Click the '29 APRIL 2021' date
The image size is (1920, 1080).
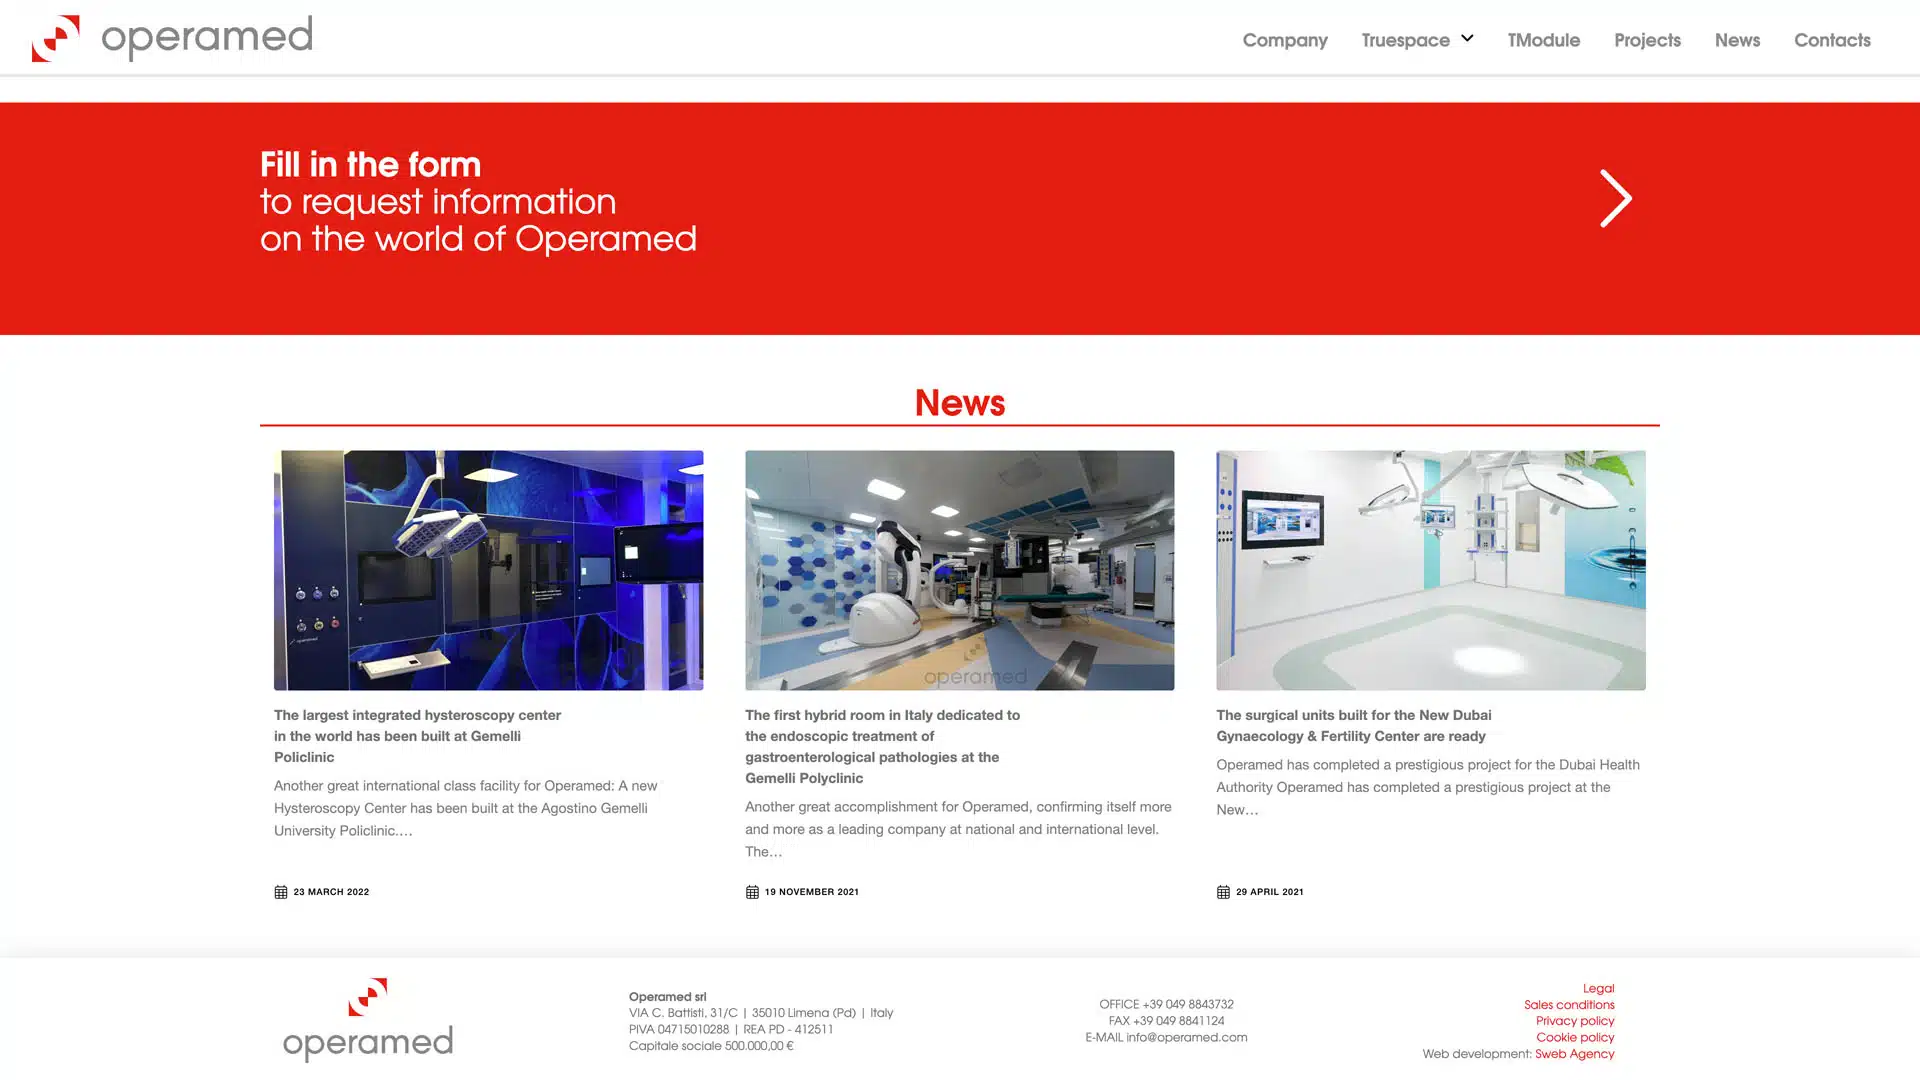coord(1269,892)
